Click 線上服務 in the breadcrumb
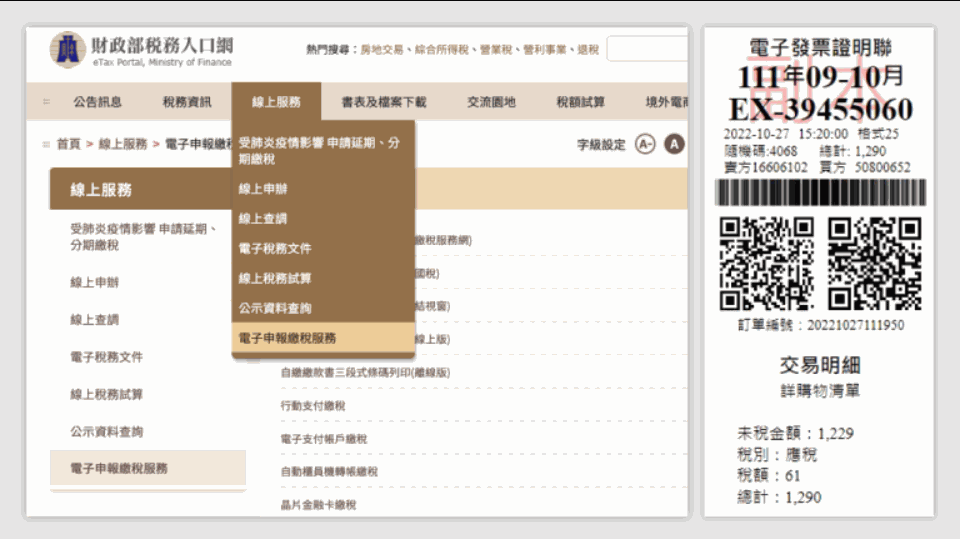The height and width of the screenshot is (539, 960). [123, 144]
